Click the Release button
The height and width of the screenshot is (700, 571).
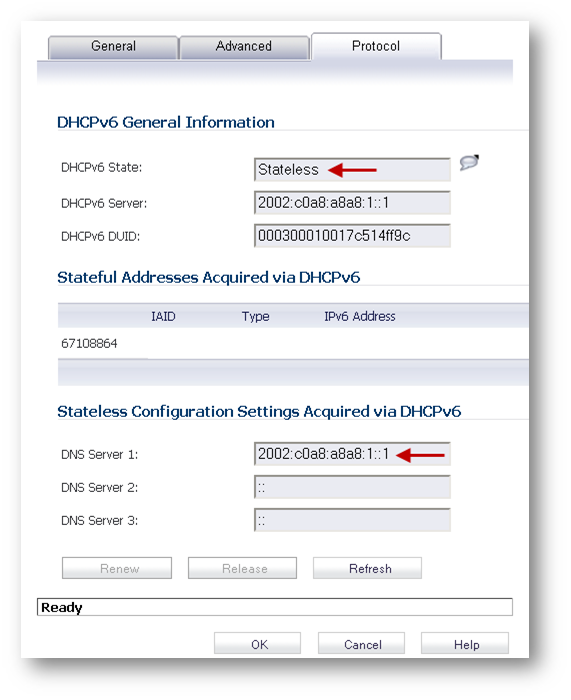242,568
